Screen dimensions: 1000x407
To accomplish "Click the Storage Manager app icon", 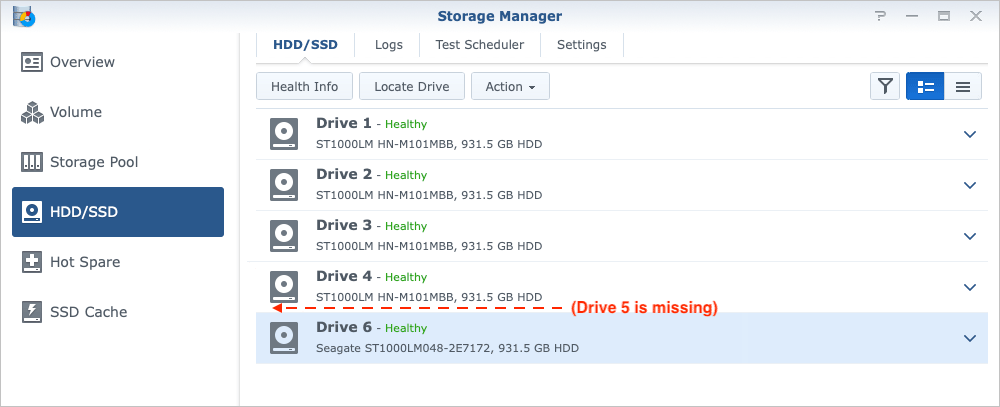I will [21, 16].
